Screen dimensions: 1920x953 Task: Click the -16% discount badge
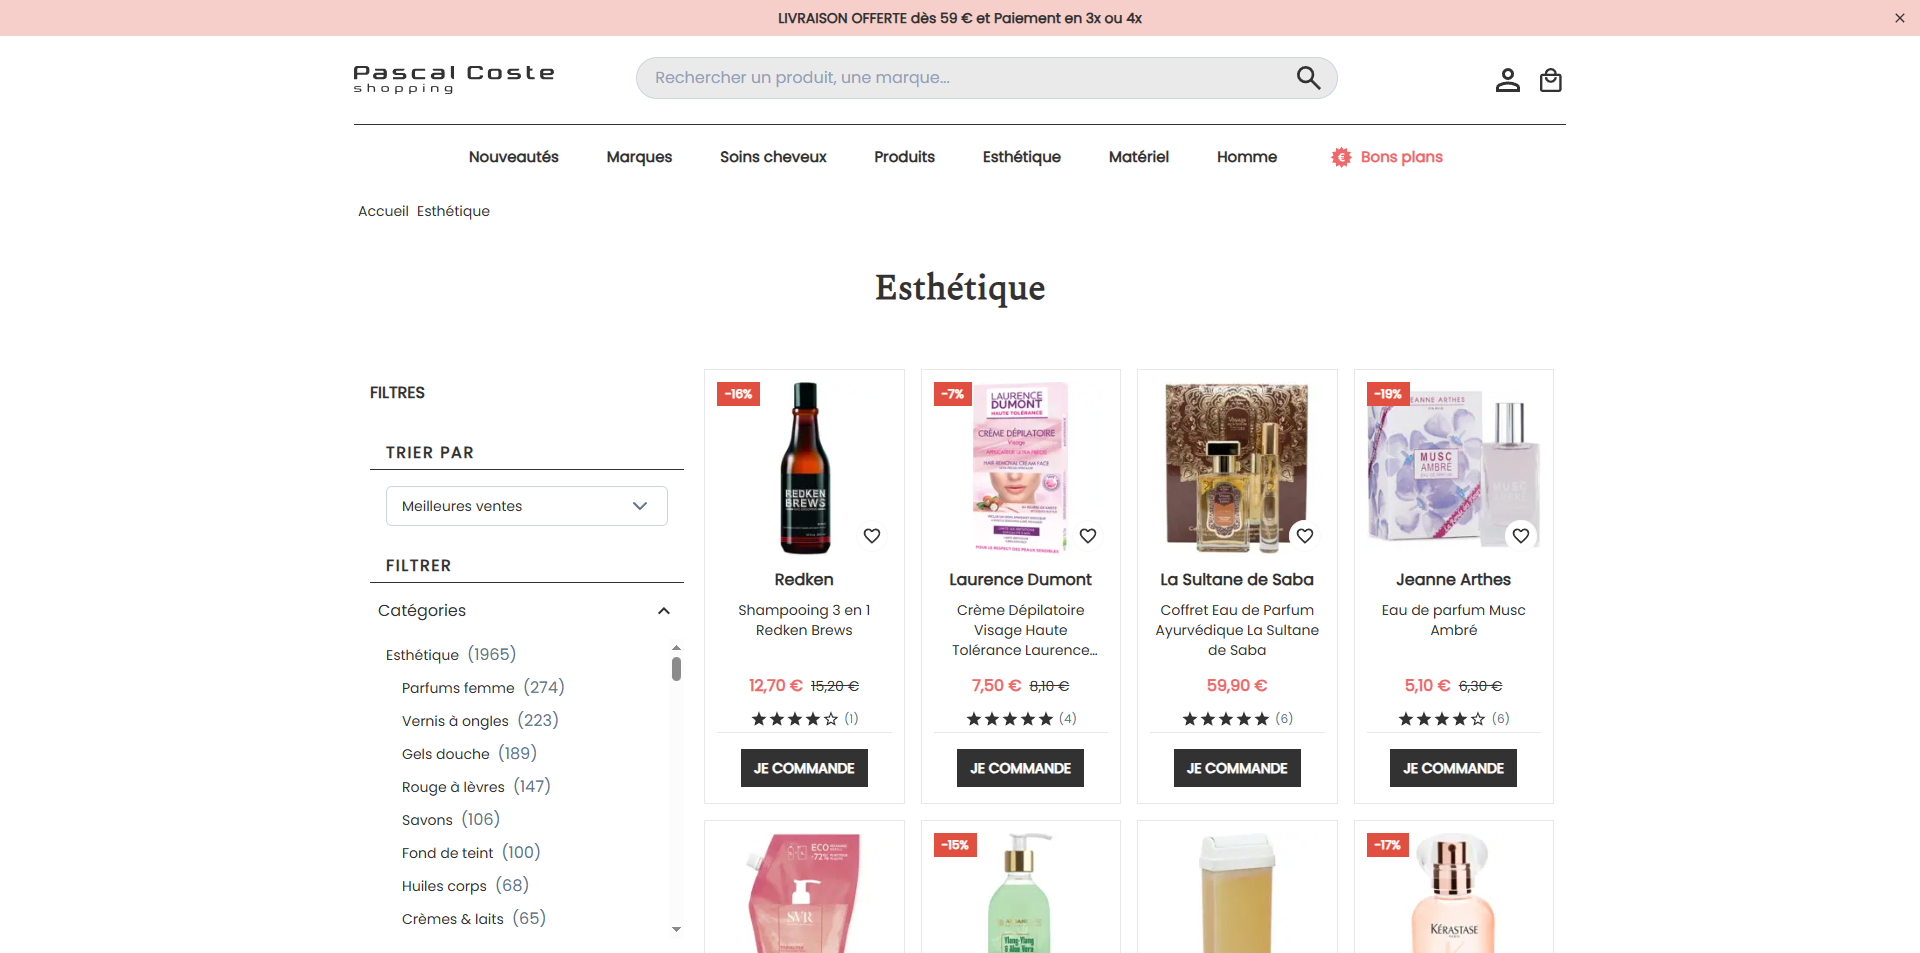tap(738, 394)
